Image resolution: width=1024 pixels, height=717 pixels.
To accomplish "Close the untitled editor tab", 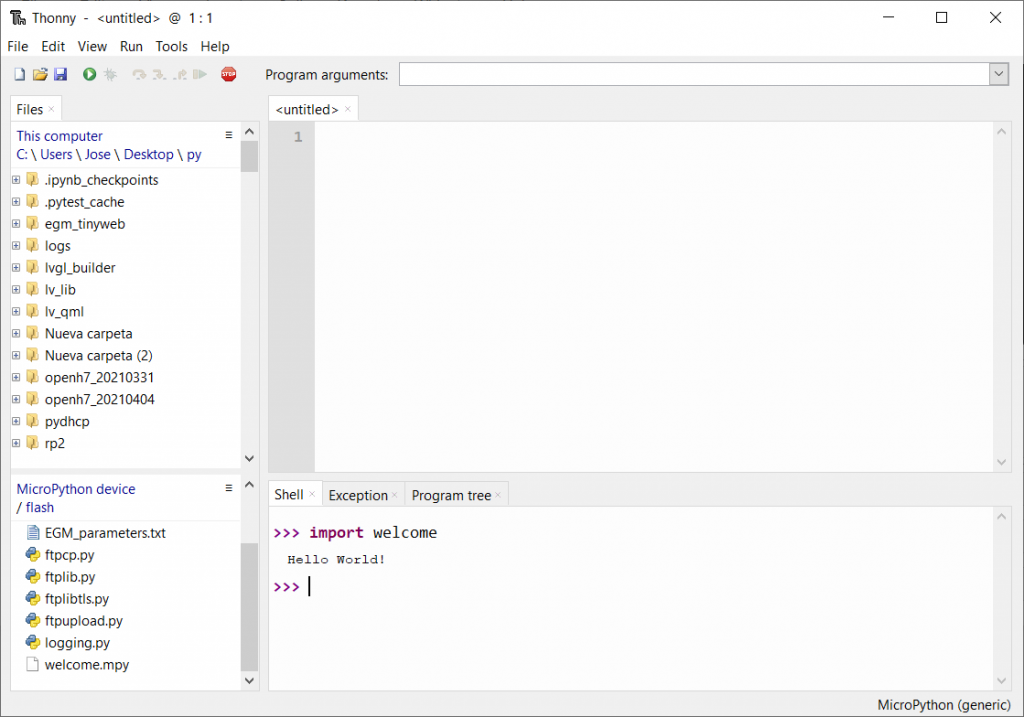I will pyautogui.click(x=348, y=109).
